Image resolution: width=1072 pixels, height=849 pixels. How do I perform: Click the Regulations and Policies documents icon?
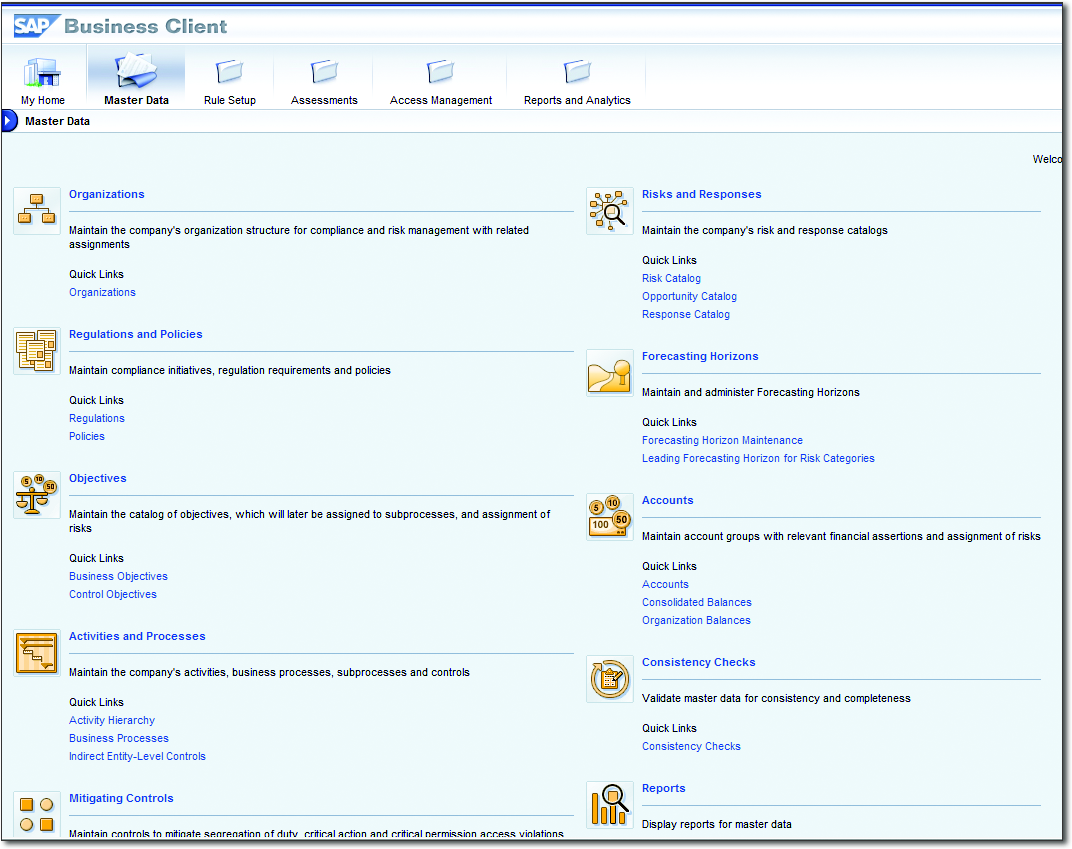(37, 351)
